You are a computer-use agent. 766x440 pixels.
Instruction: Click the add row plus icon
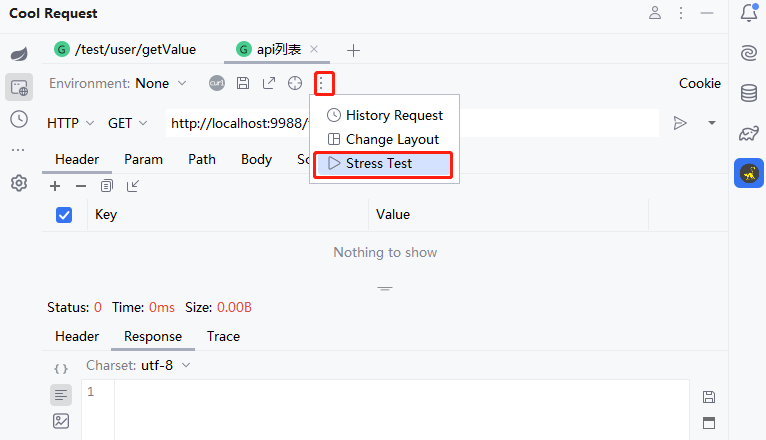[x=55, y=186]
